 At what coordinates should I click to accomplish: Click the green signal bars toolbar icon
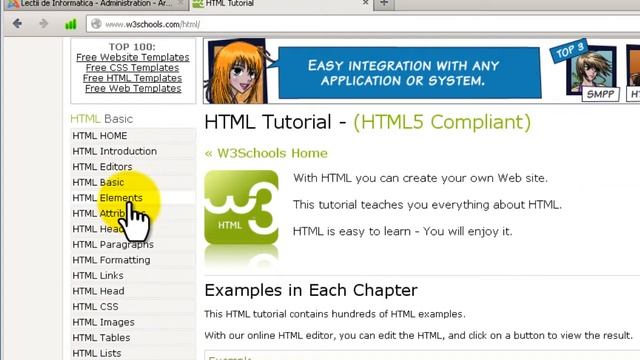[x=71, y=24]
